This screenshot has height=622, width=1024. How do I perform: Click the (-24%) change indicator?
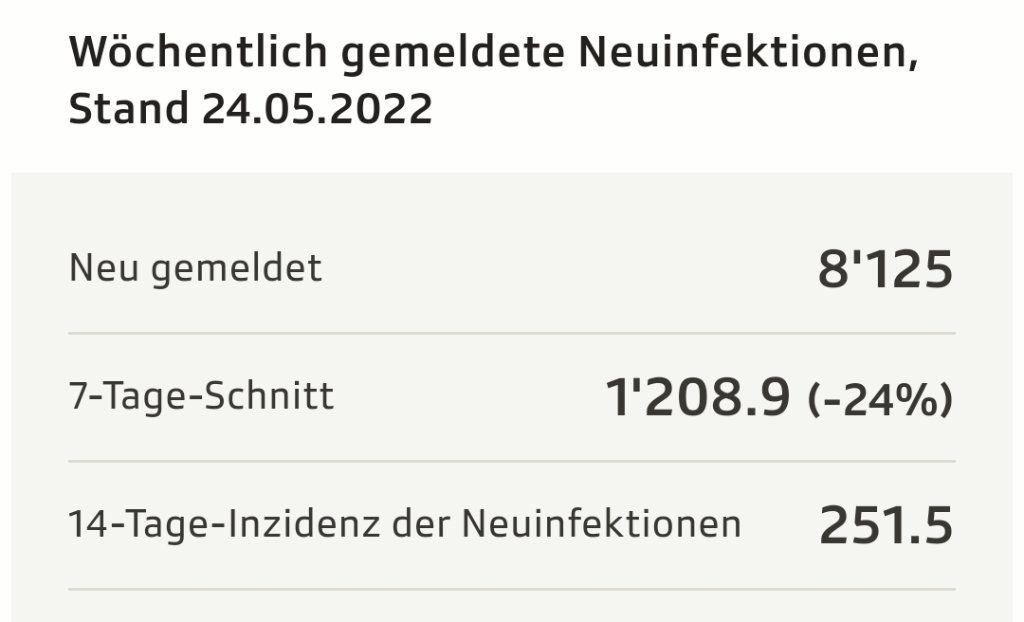pyautogui.click(x=880, y=399)
